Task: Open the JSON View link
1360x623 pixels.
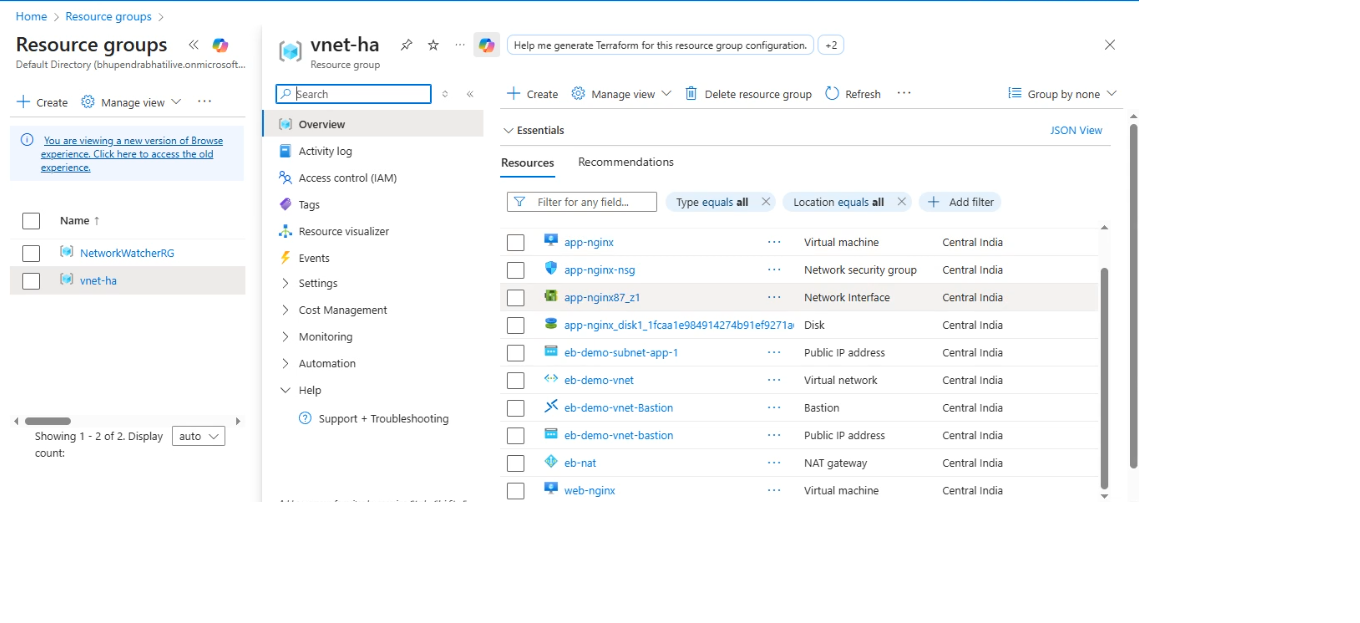Action: 1076,130
